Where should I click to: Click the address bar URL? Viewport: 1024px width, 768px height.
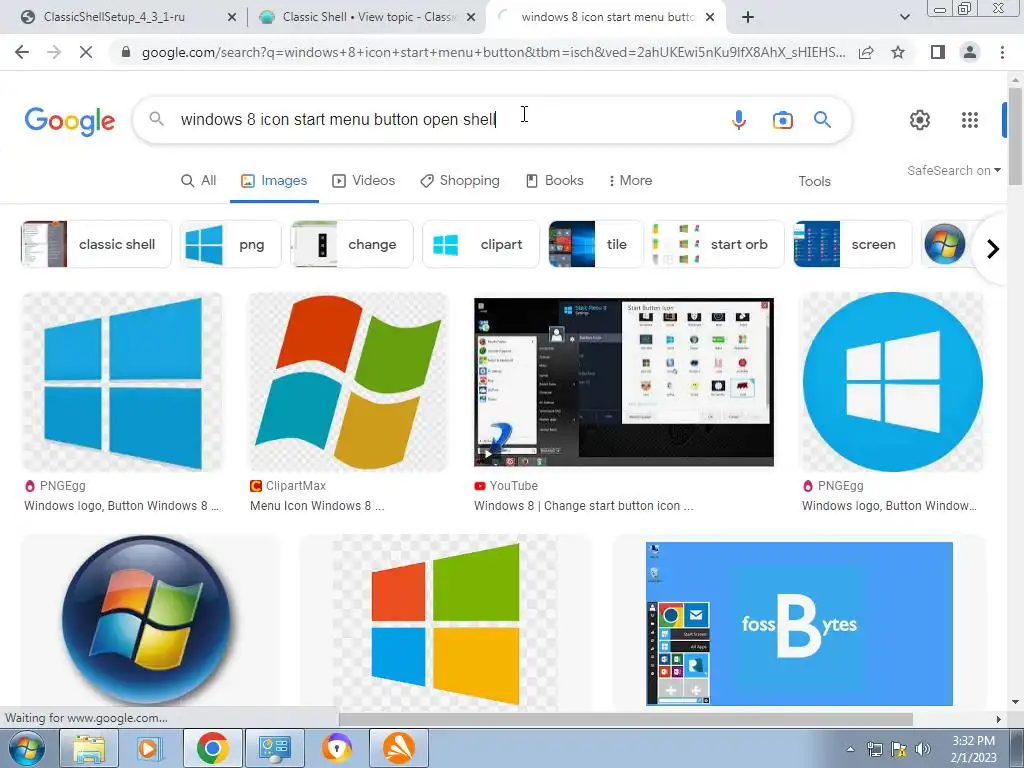click(x=493, y=52)
